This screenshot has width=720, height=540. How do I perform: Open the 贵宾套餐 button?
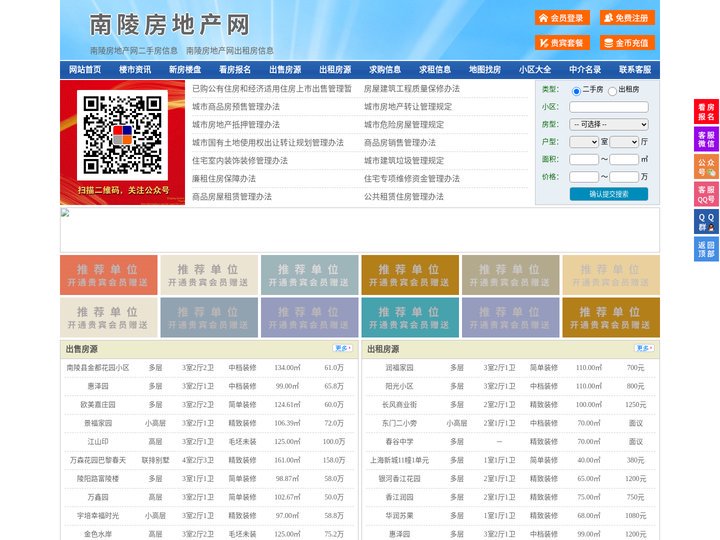pyautogui.click(x=562, y=43)
